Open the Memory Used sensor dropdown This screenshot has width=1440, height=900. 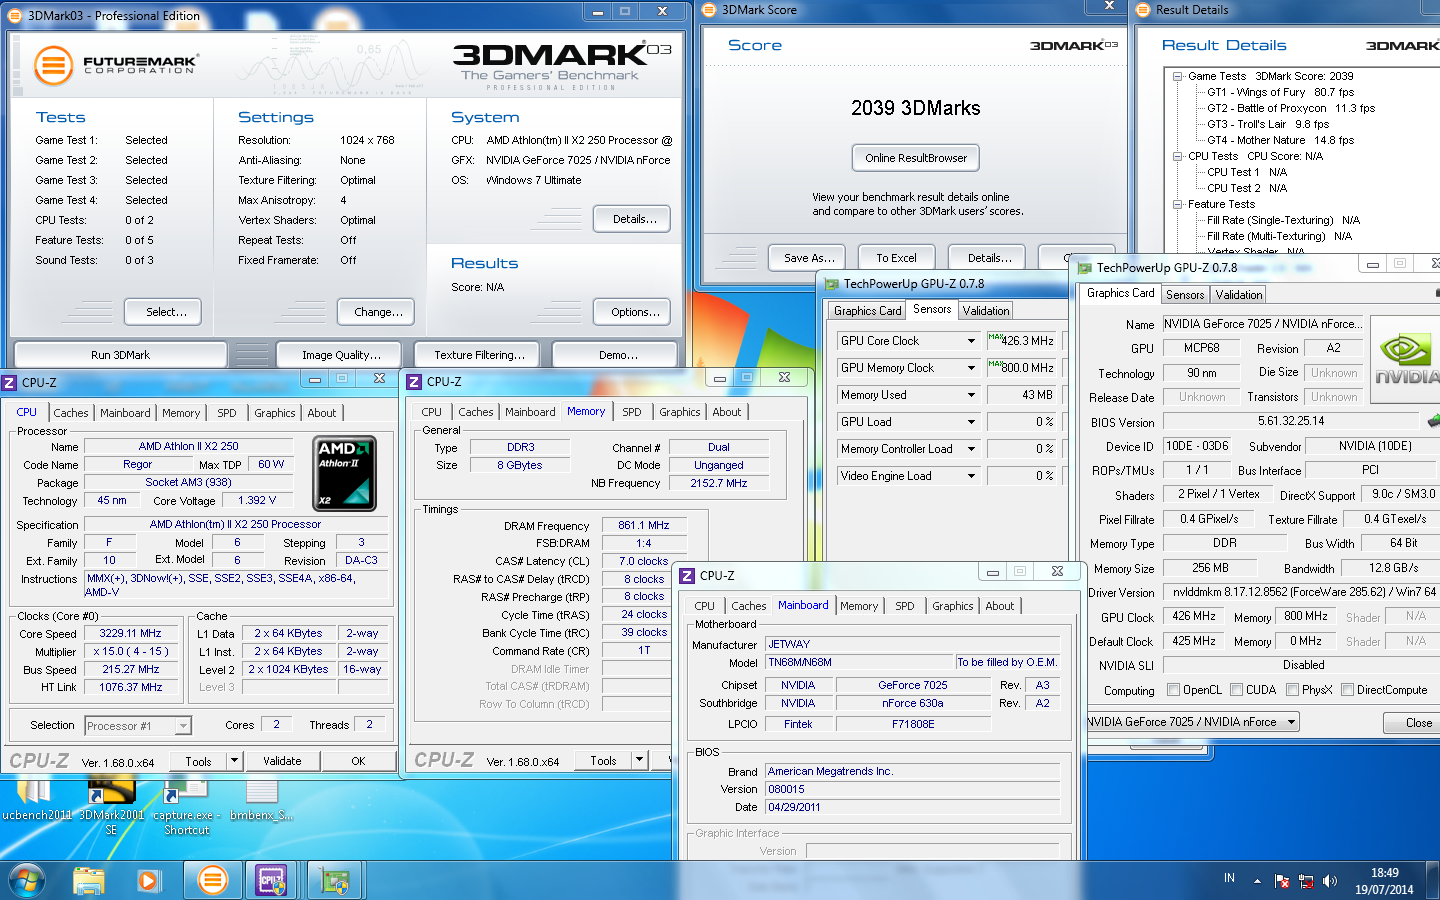[x=970, y=395]
